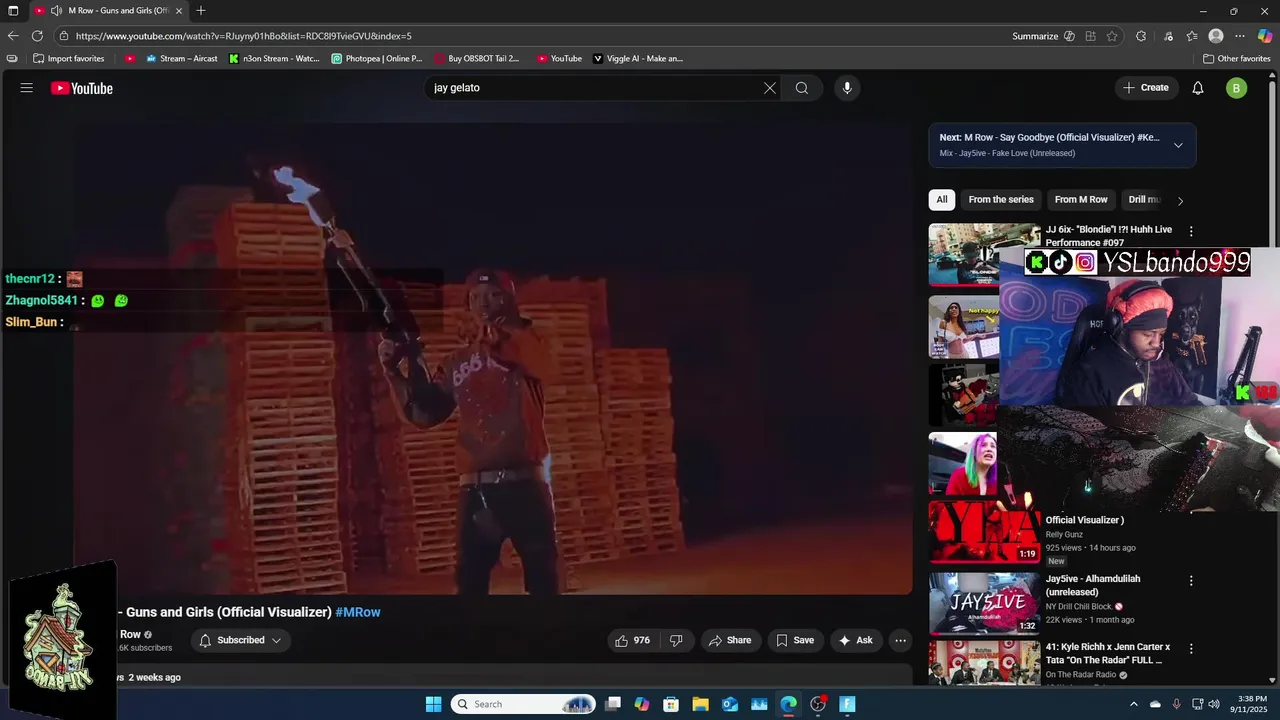The width and height of the screenshot is (1280, 720).
Task: Open the account avatar 'B' menu
Action: pos(1237,88)
